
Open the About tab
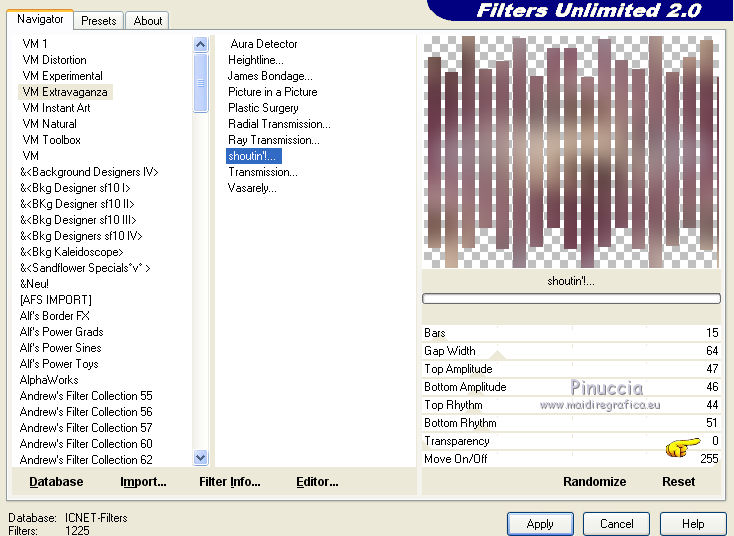pos(147,21)
